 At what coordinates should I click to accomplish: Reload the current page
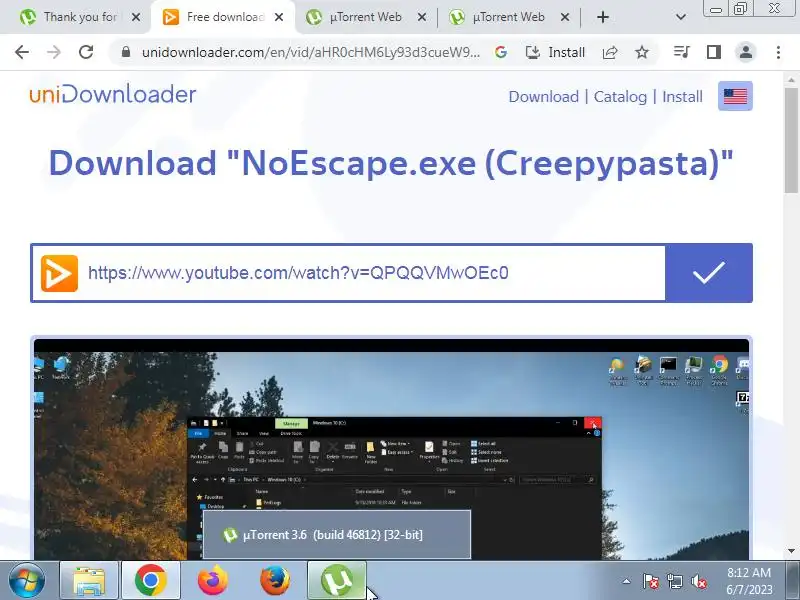(86, 52)
